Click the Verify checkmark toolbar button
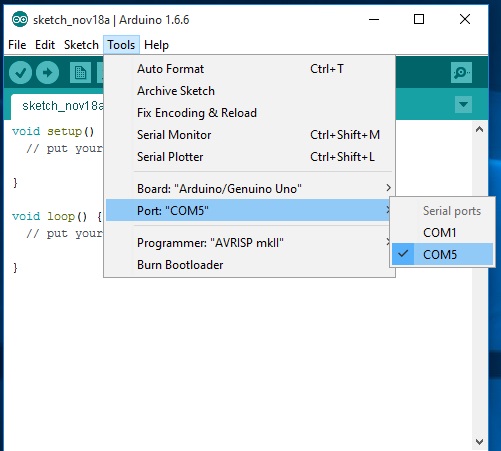The width and height of the screenshot is (501, 451). coord(20,72)
